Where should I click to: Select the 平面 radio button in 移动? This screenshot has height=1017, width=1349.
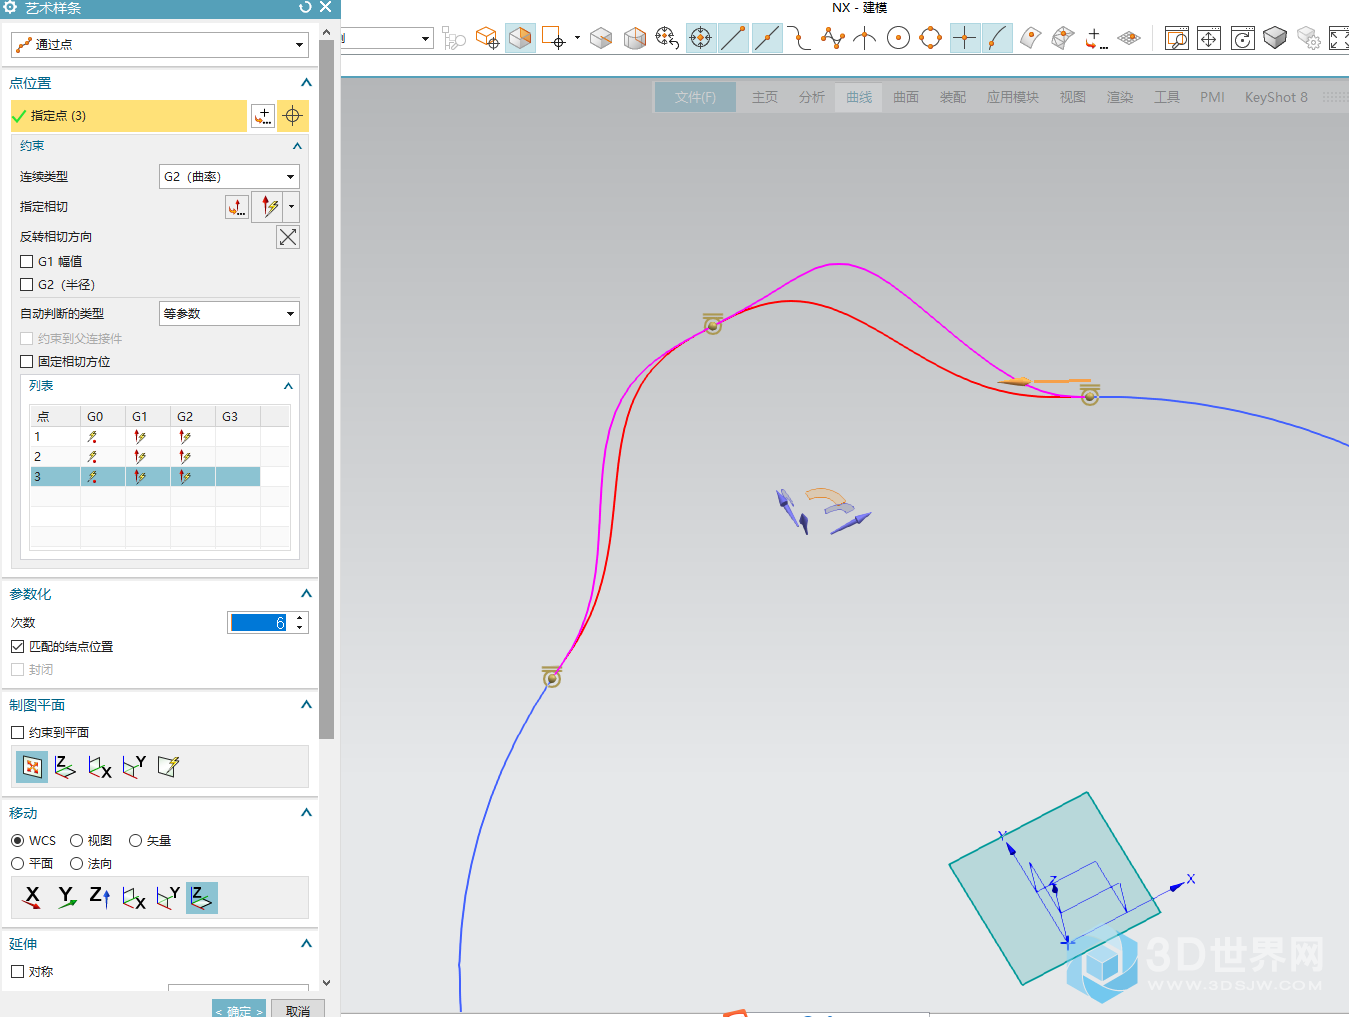[17, 863]
